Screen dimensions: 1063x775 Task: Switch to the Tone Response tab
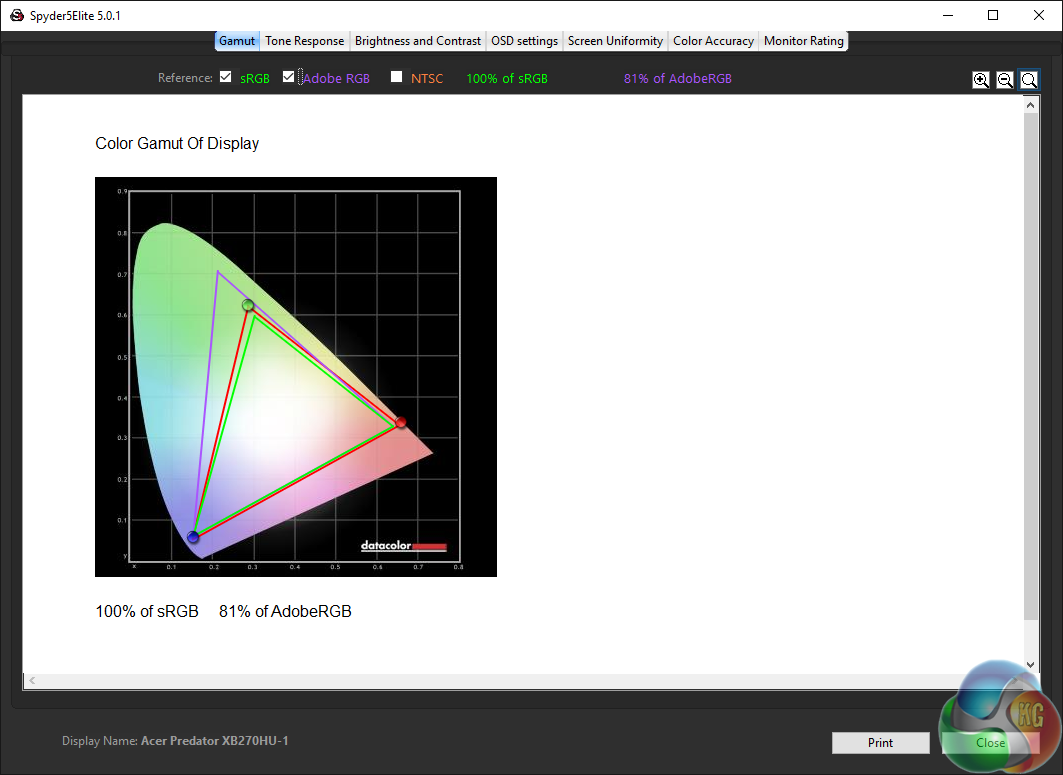(305, 41)
